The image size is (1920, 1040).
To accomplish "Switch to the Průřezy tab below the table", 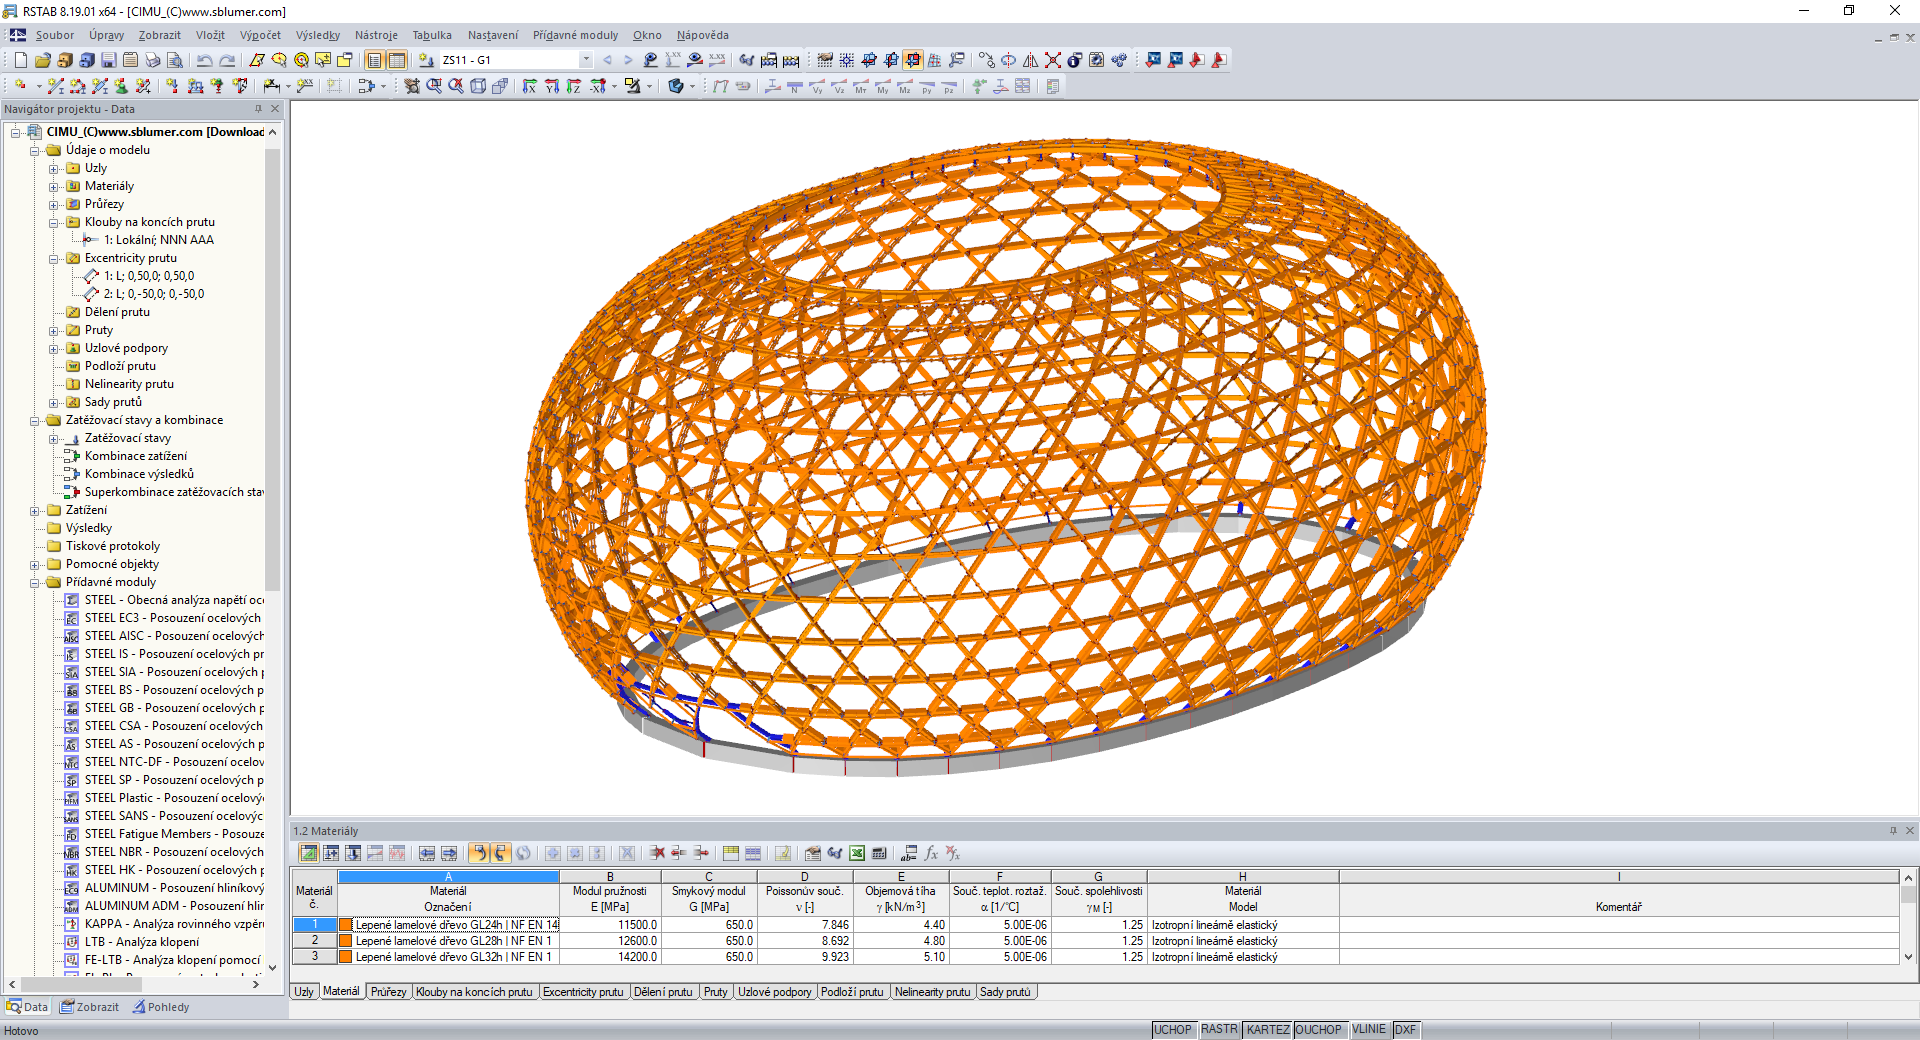I will click(x=389, y=991).
